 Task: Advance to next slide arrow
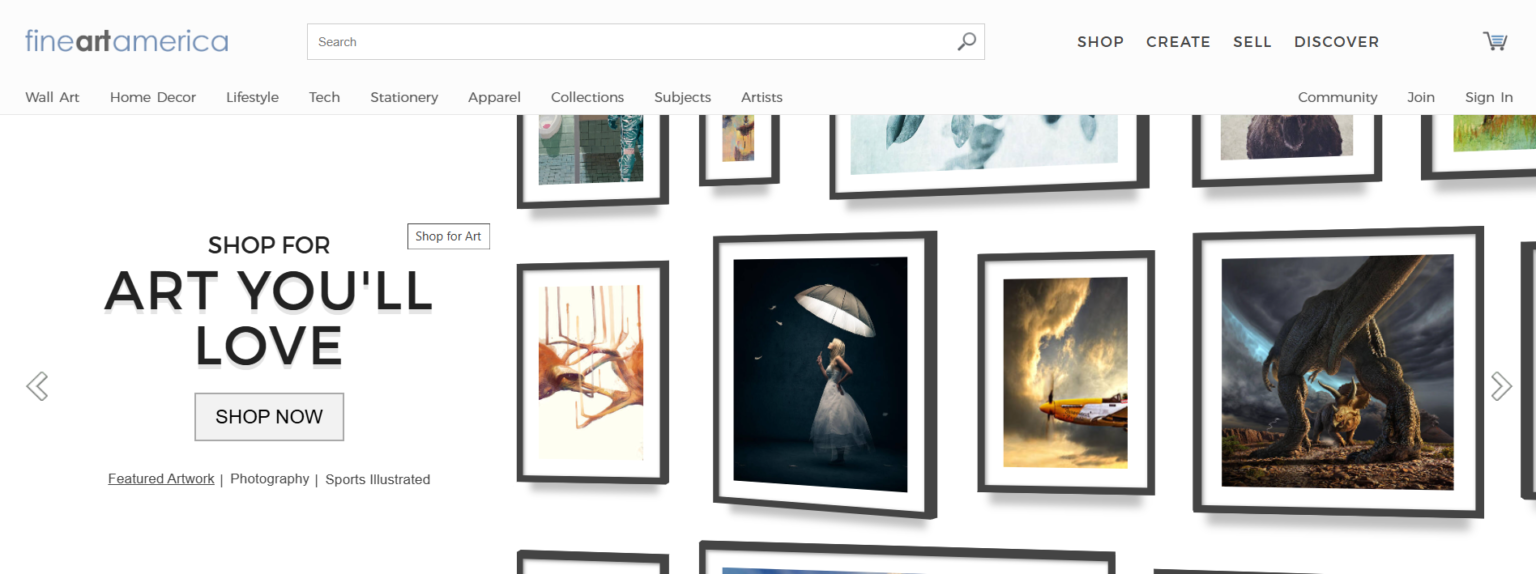tap(1500, 386)
